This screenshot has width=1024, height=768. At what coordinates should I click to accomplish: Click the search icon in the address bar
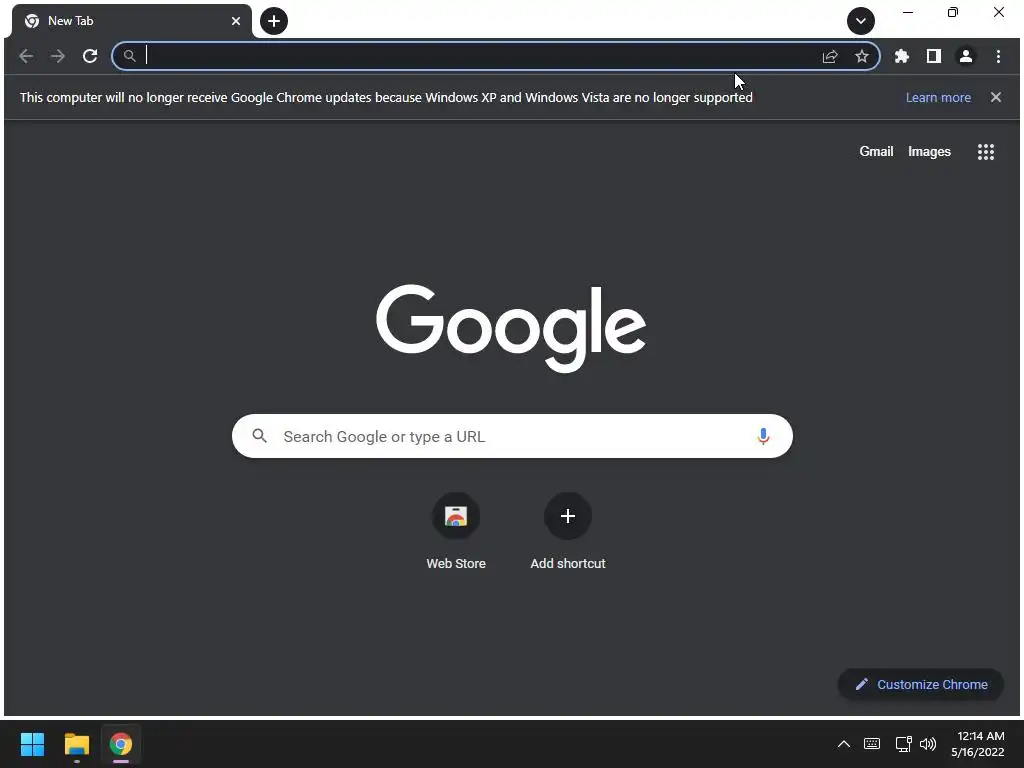tap(130, 56)
